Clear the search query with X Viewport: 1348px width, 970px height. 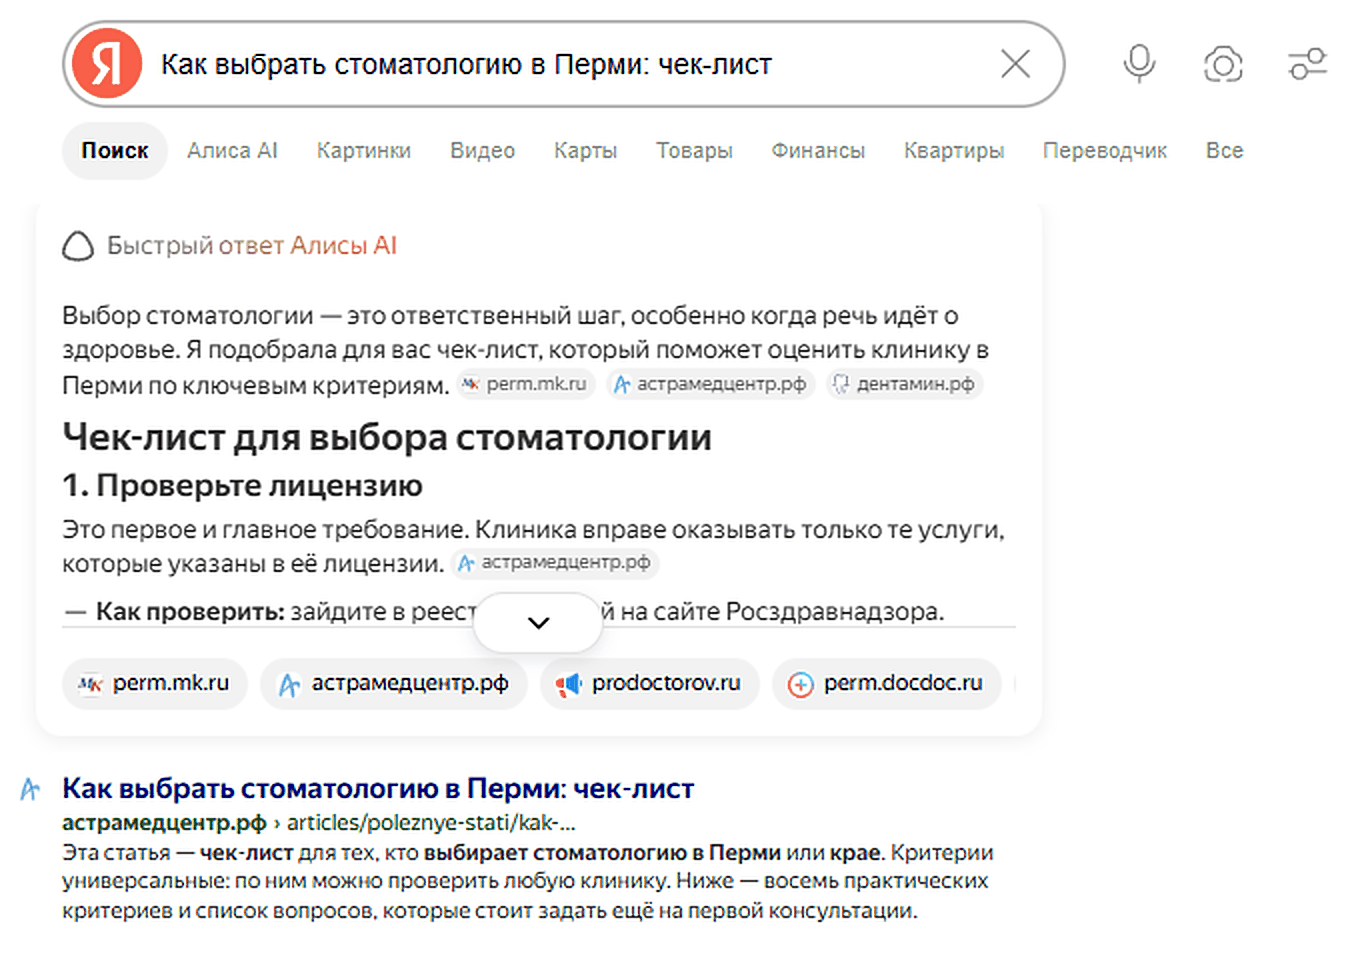coord(1015,64)
